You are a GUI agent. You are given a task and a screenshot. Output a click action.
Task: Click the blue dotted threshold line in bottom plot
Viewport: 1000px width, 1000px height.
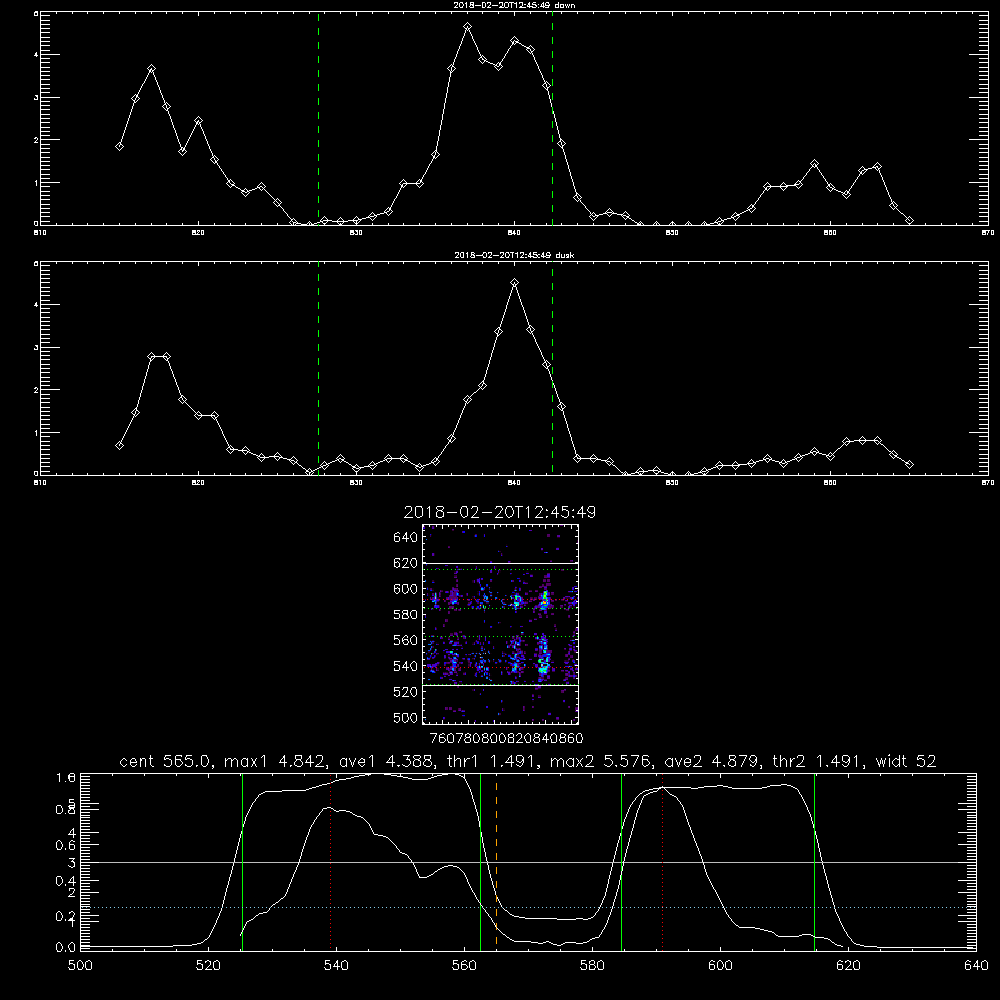(x=526, y=907)
